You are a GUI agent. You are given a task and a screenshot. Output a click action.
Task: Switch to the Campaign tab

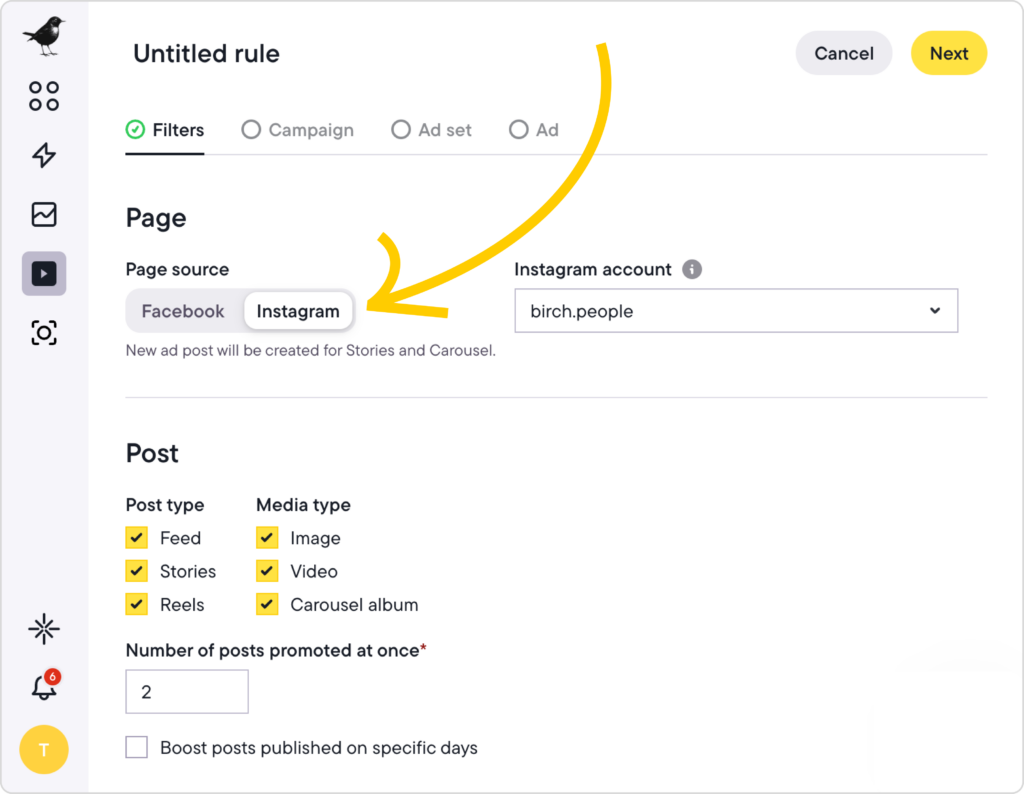(297, 130)
